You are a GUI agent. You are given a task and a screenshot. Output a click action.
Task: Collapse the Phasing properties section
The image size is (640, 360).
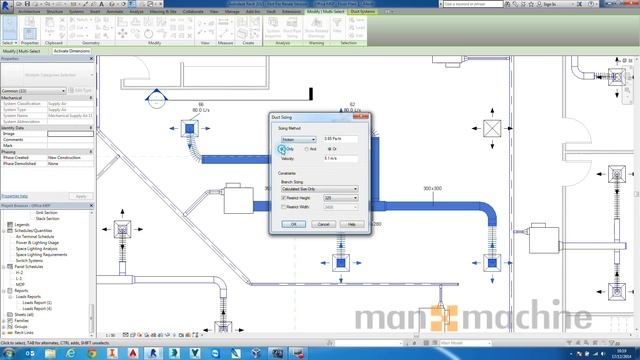(91, 152)
